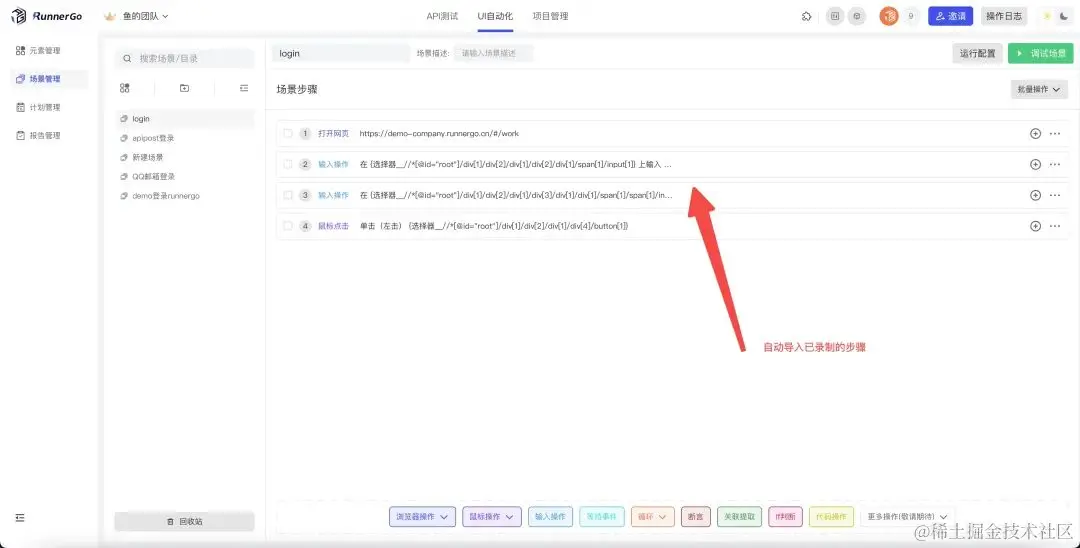Screen dimensions: 1080x548
Task: Open the 鱼的团队 team dropdown
Action: point(136,17)
